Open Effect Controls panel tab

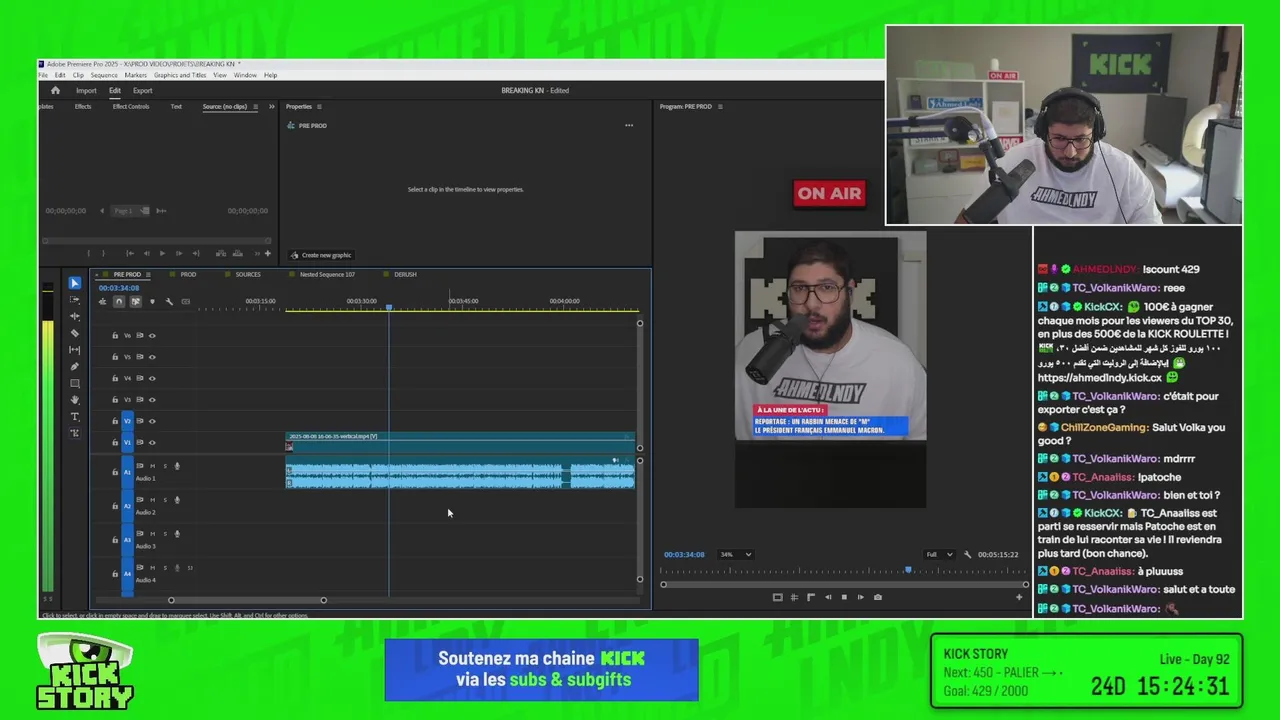tap(131, 106)
